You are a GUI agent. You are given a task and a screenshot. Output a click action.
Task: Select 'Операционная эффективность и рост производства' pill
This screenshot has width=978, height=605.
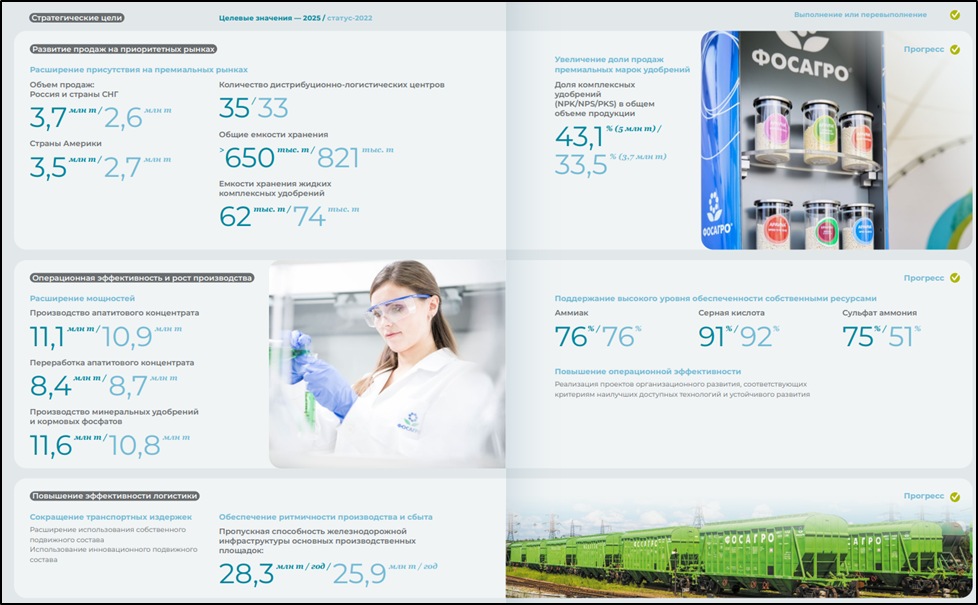(142, 278)
